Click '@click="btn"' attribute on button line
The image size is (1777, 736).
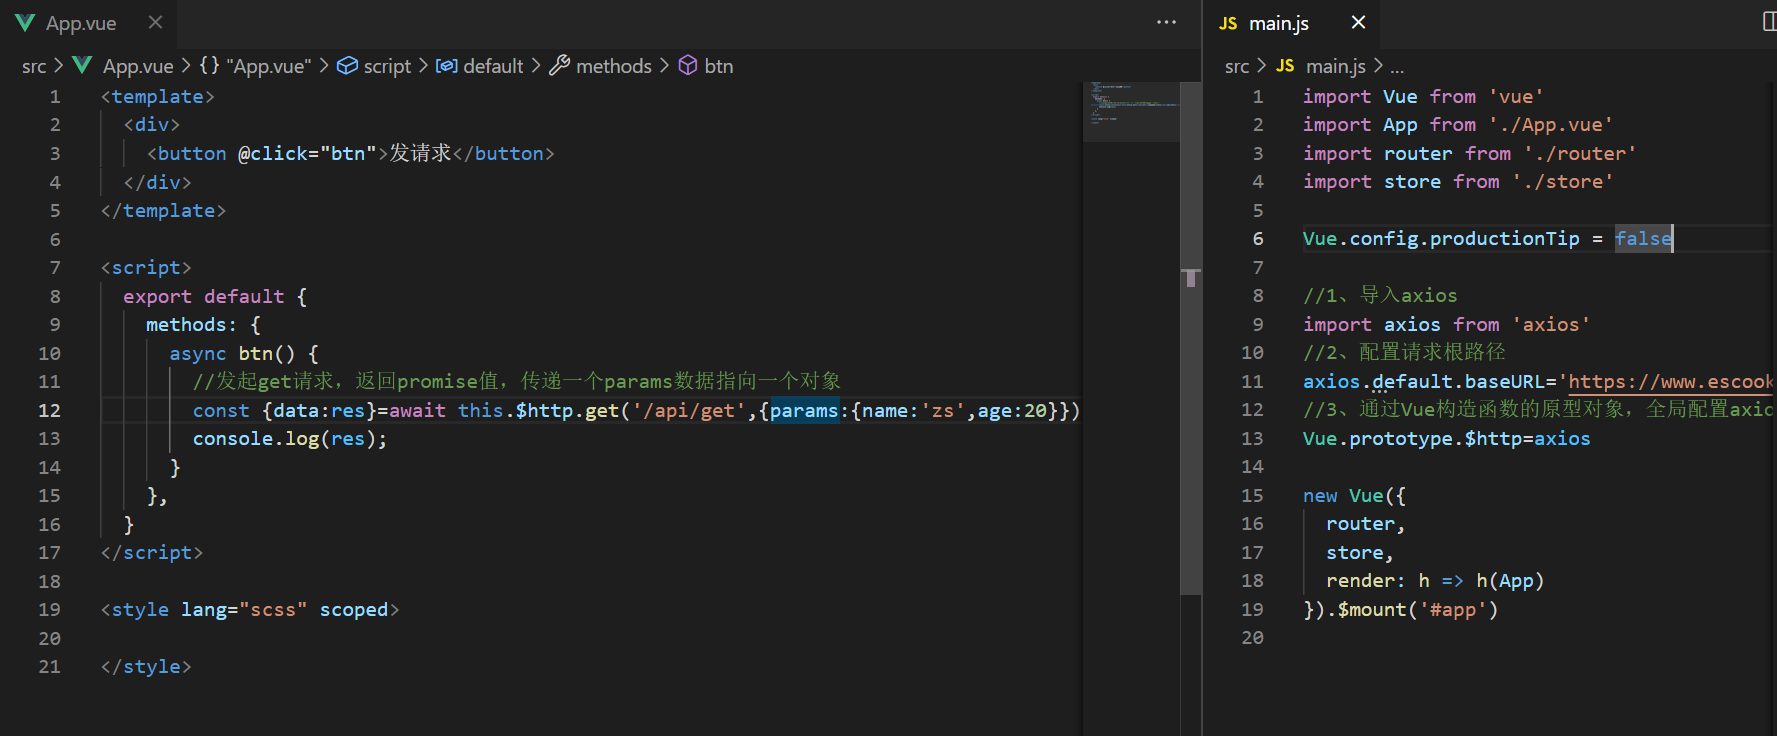click(x=307, y=153)
